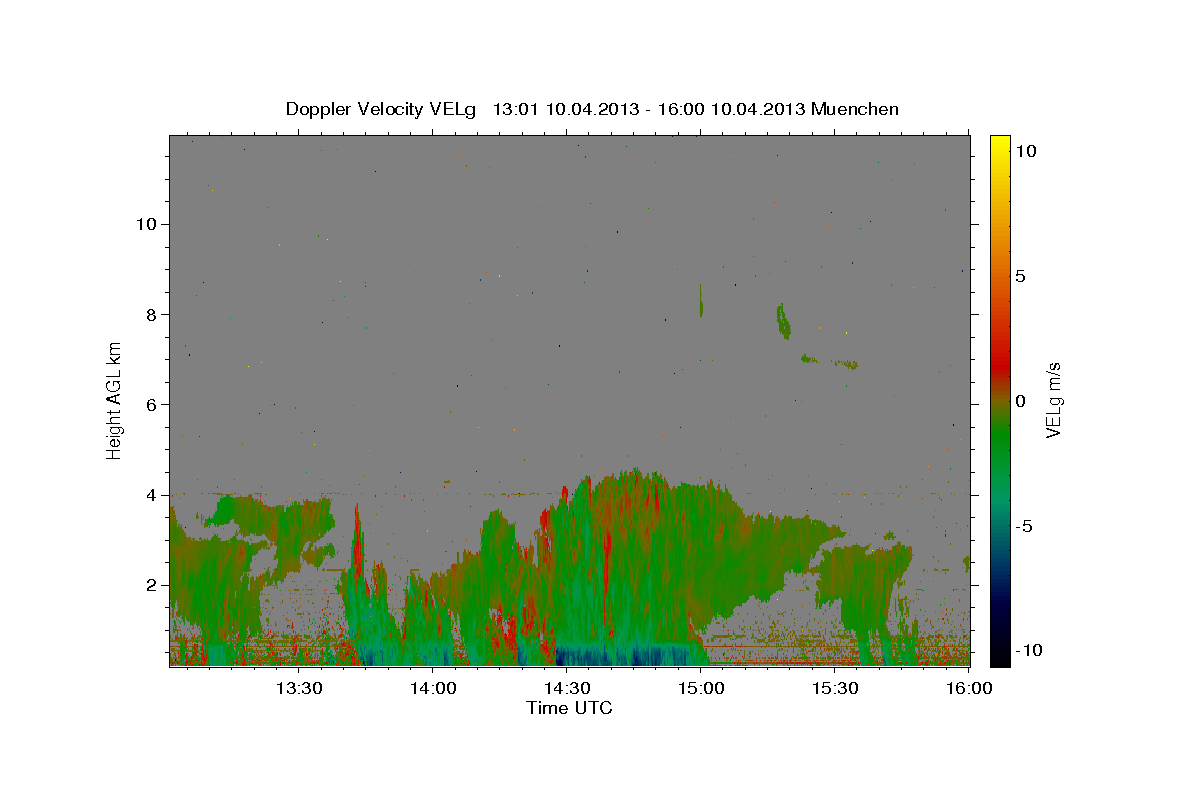Click the 'VELg m/s' colorbar label
The image size is (1200, 800).
point(1054,400)
